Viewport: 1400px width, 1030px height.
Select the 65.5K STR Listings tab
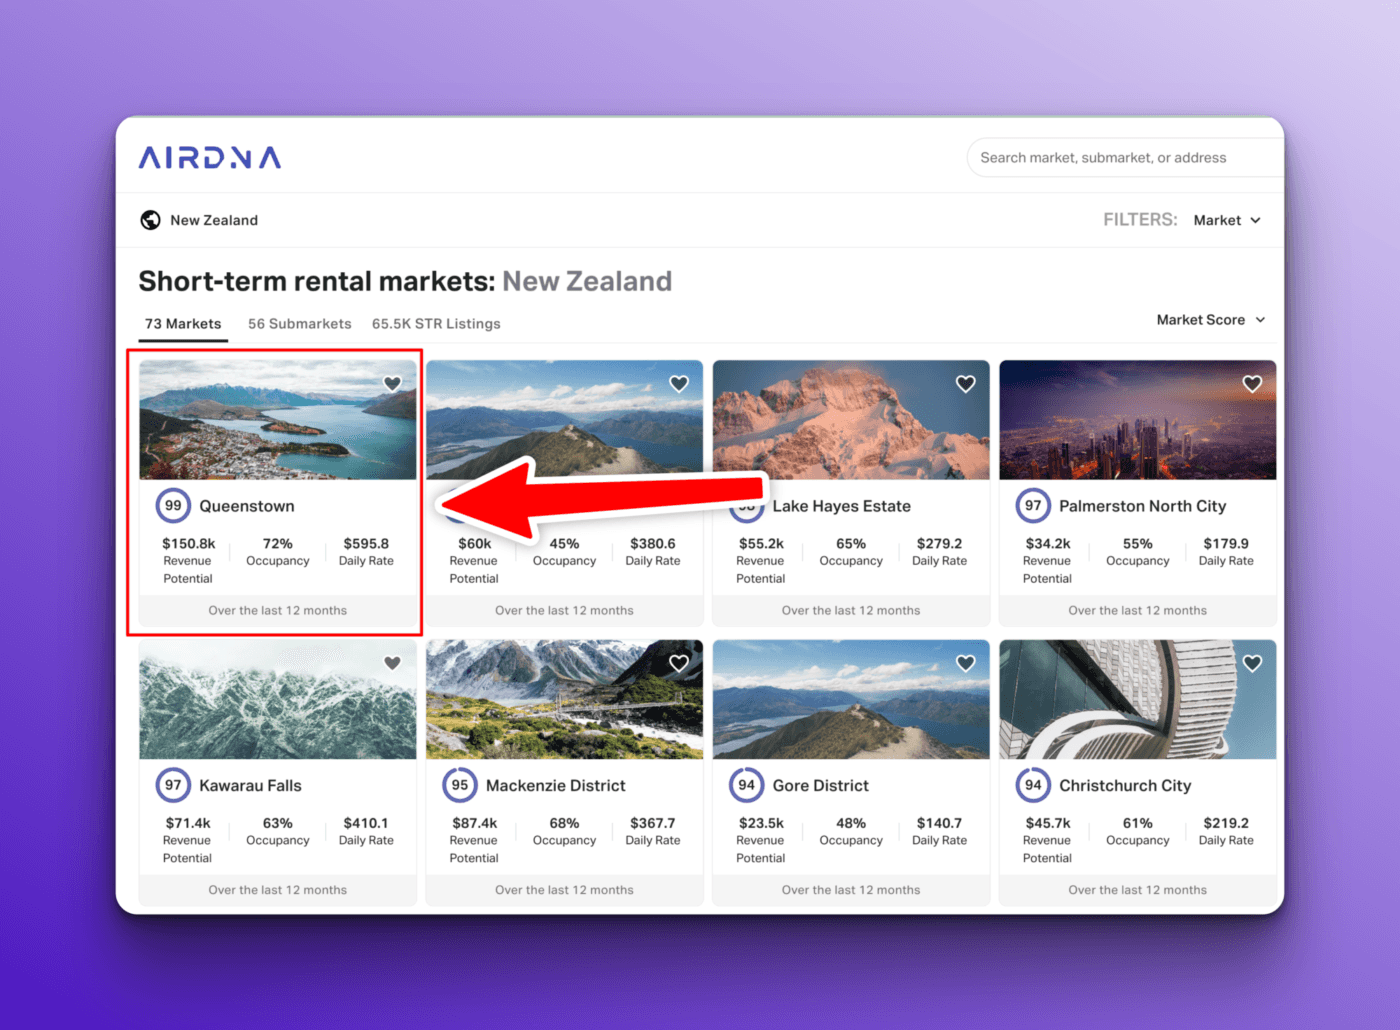(x=436, y=324)
